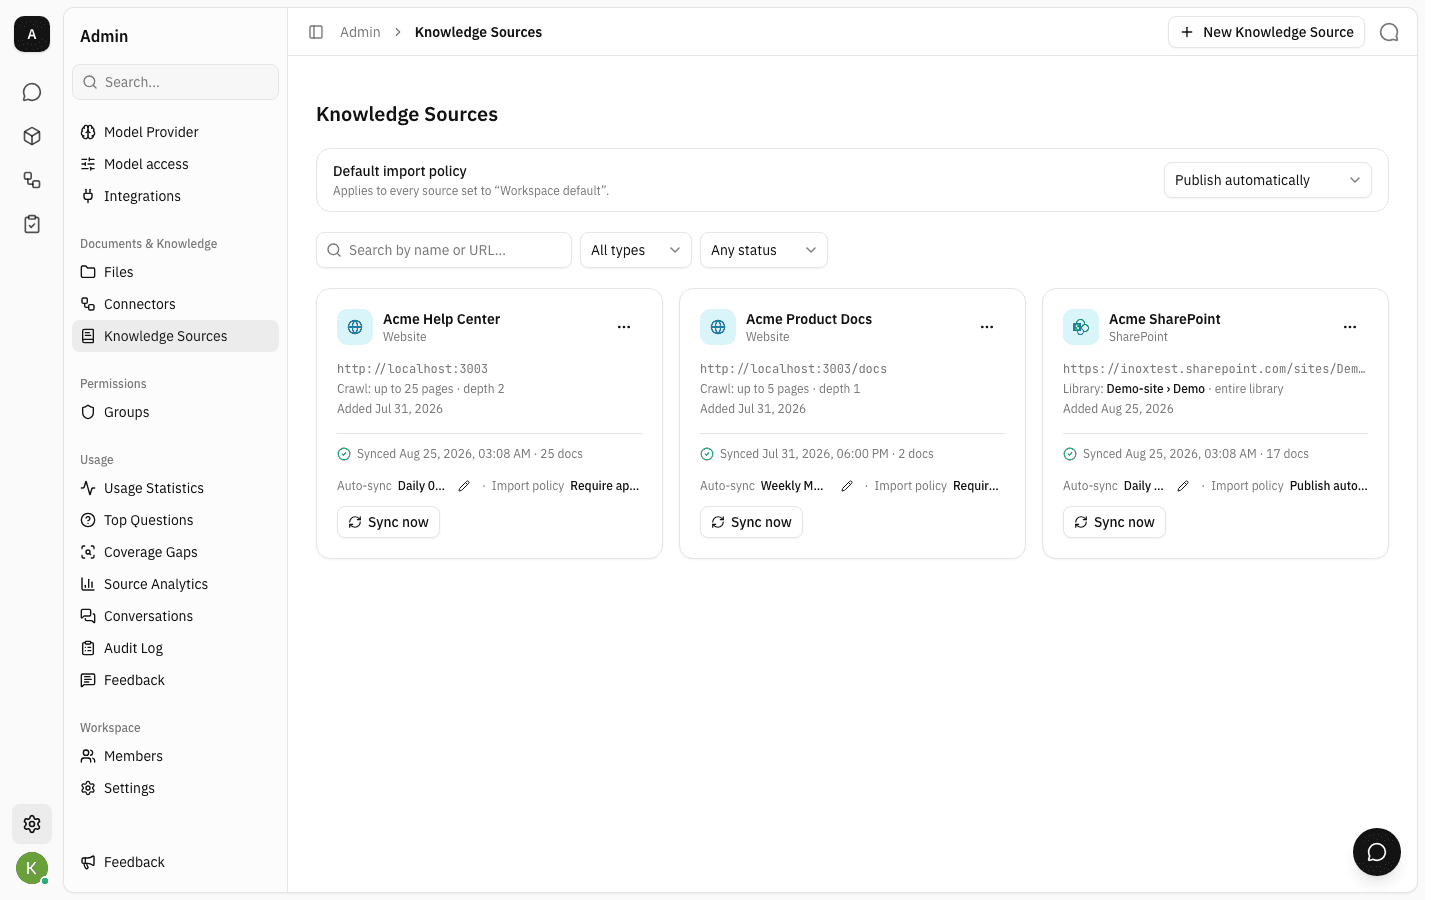The height and width of the screenshot is (900, 1440).
Task: Open Top Questions in the sidebar
Action: (175, 520)
